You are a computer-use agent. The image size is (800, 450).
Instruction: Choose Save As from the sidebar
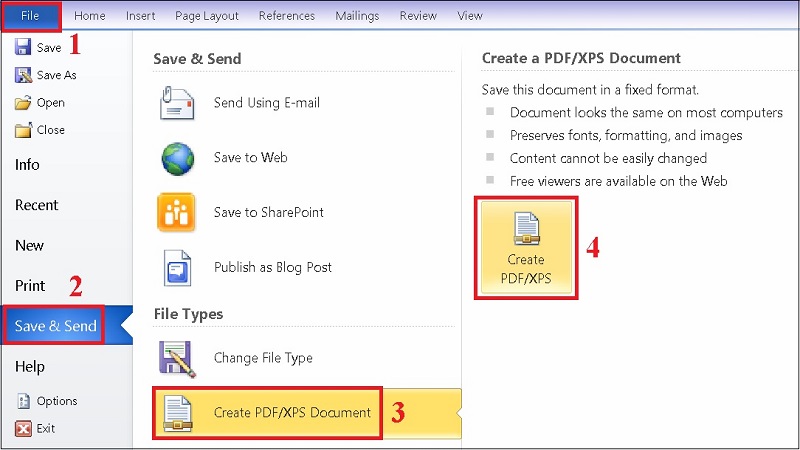(57, 75)
